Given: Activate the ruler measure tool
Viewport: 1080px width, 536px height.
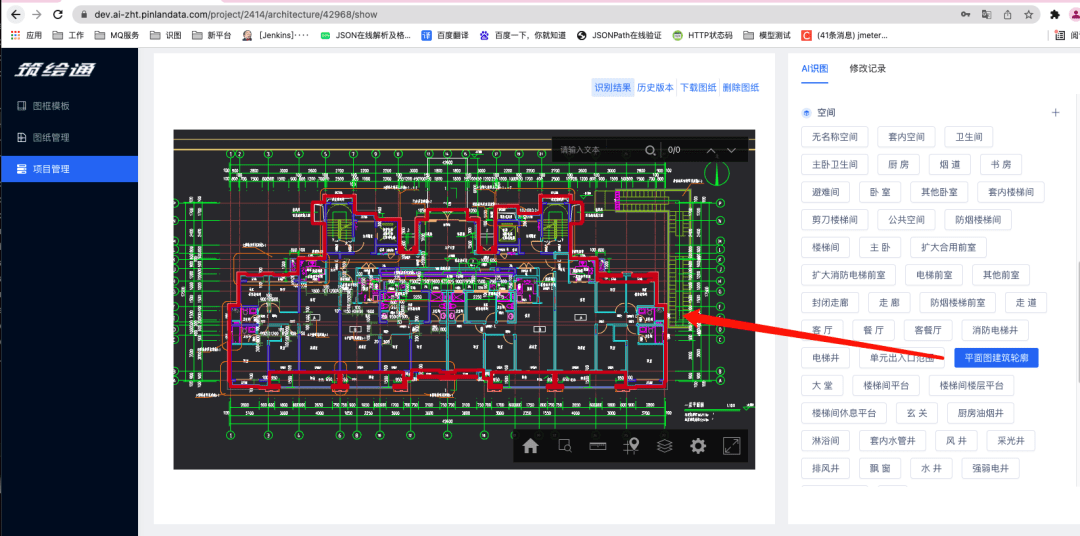Looking at the screenshot, I should click(598, 446).
